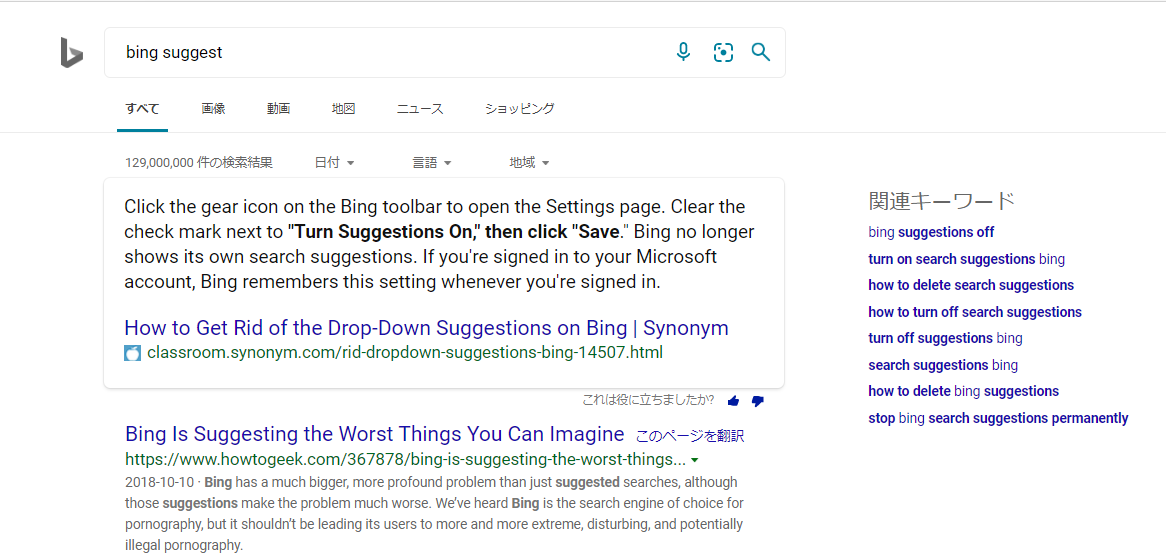Select 'search suggestions bing' keyword

click(943, 365)
